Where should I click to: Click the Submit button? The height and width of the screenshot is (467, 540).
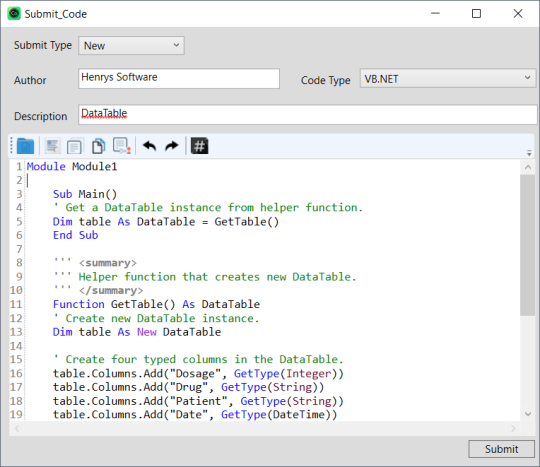(x=501, y=449)
